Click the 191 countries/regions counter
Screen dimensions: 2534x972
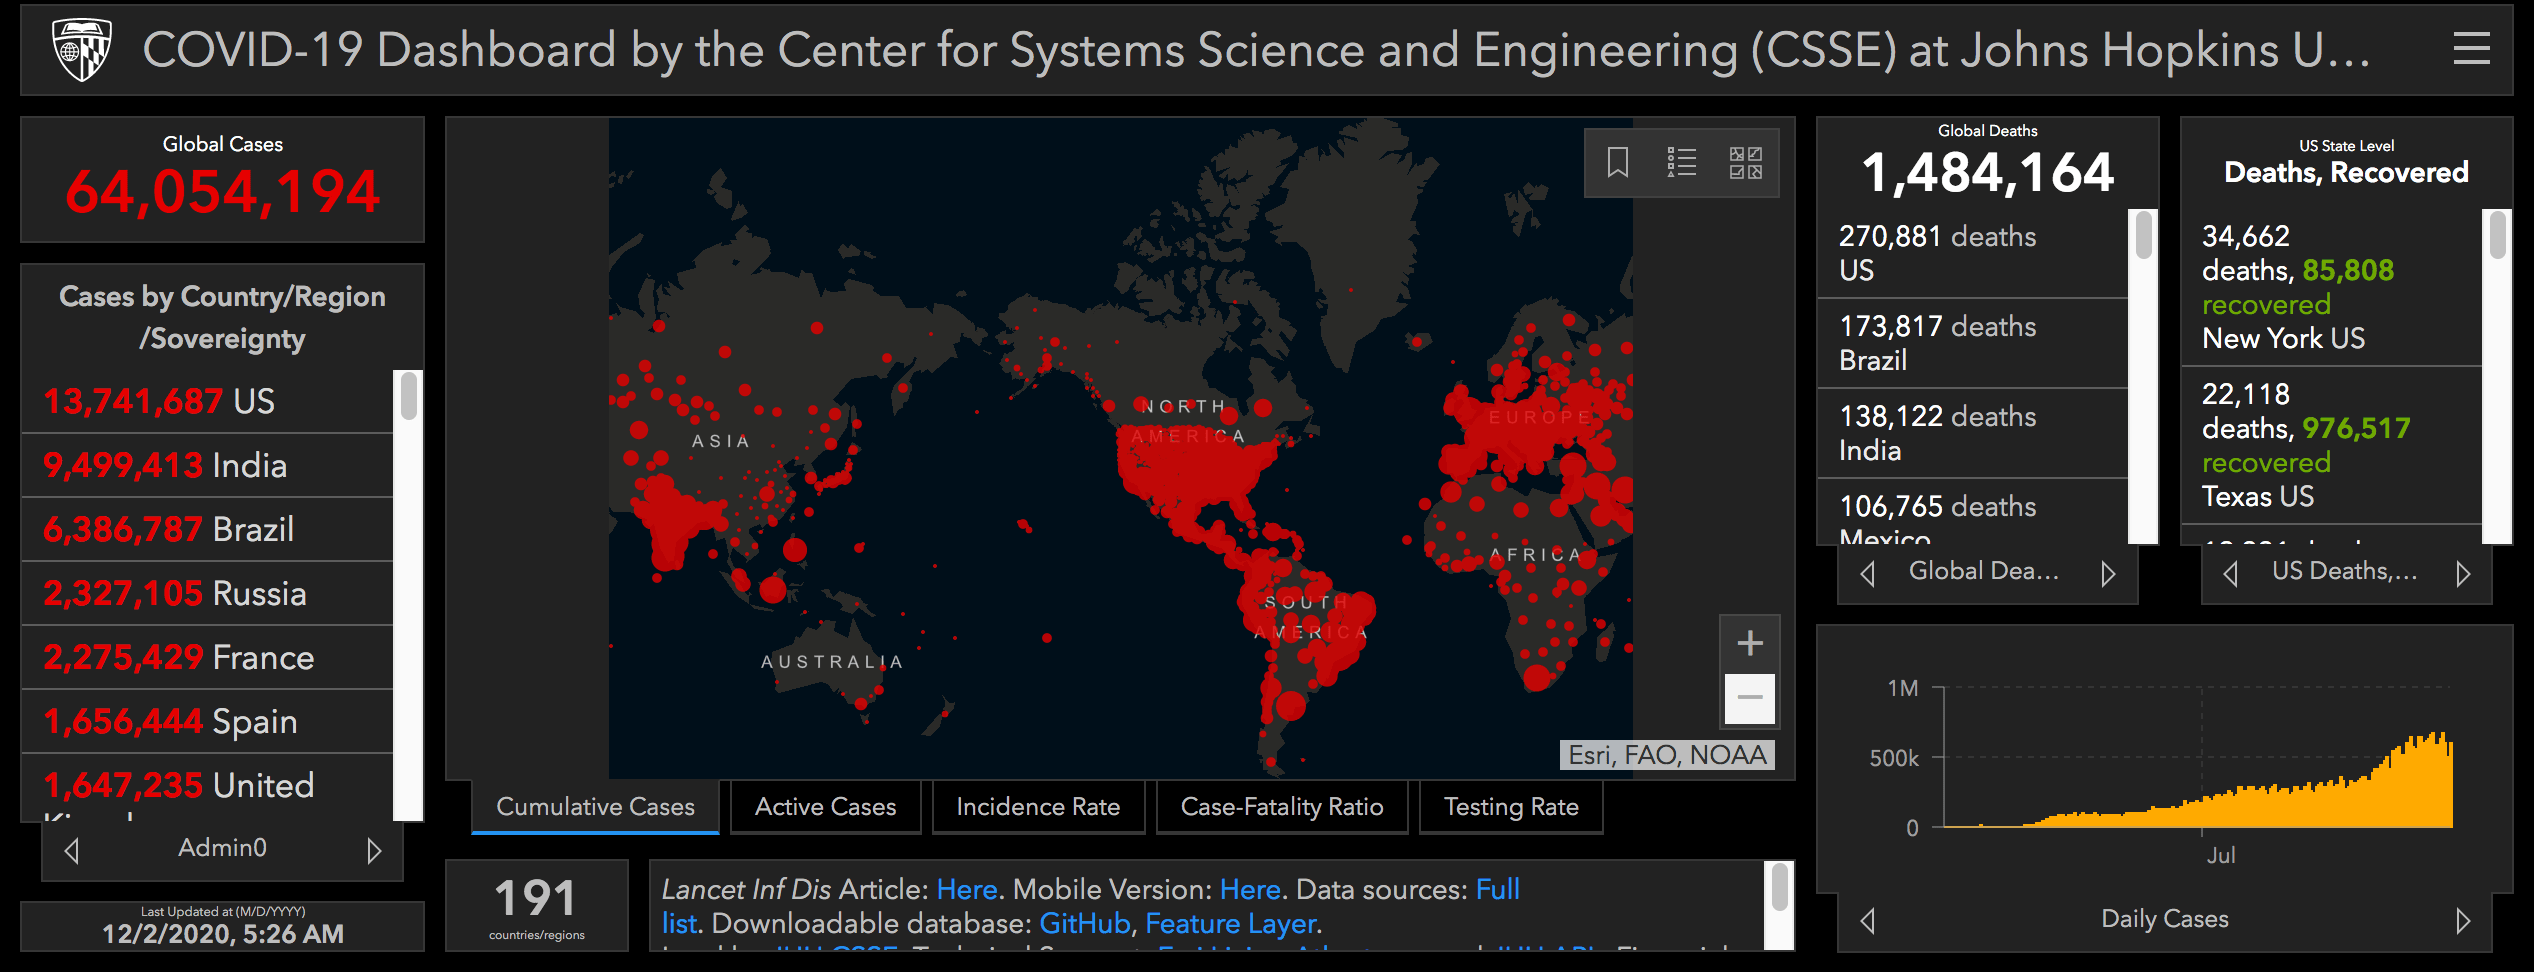(537, 905)
